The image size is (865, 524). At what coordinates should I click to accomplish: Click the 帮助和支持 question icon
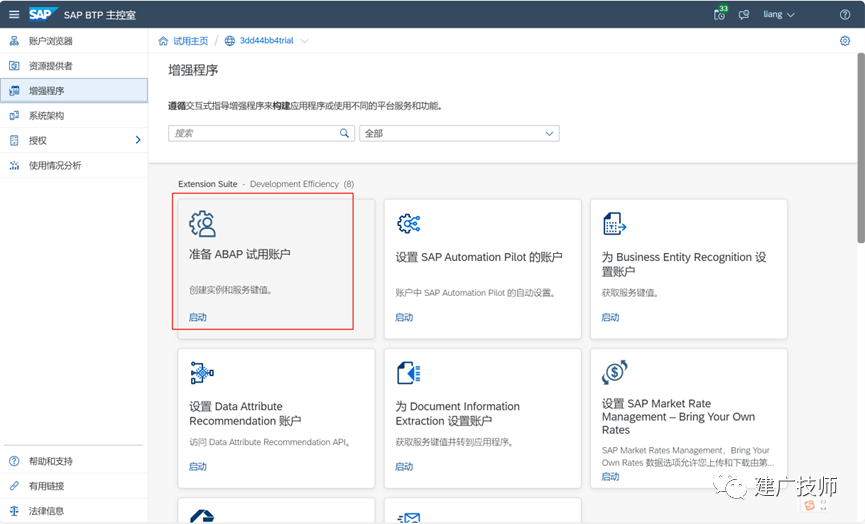point(14,461)
